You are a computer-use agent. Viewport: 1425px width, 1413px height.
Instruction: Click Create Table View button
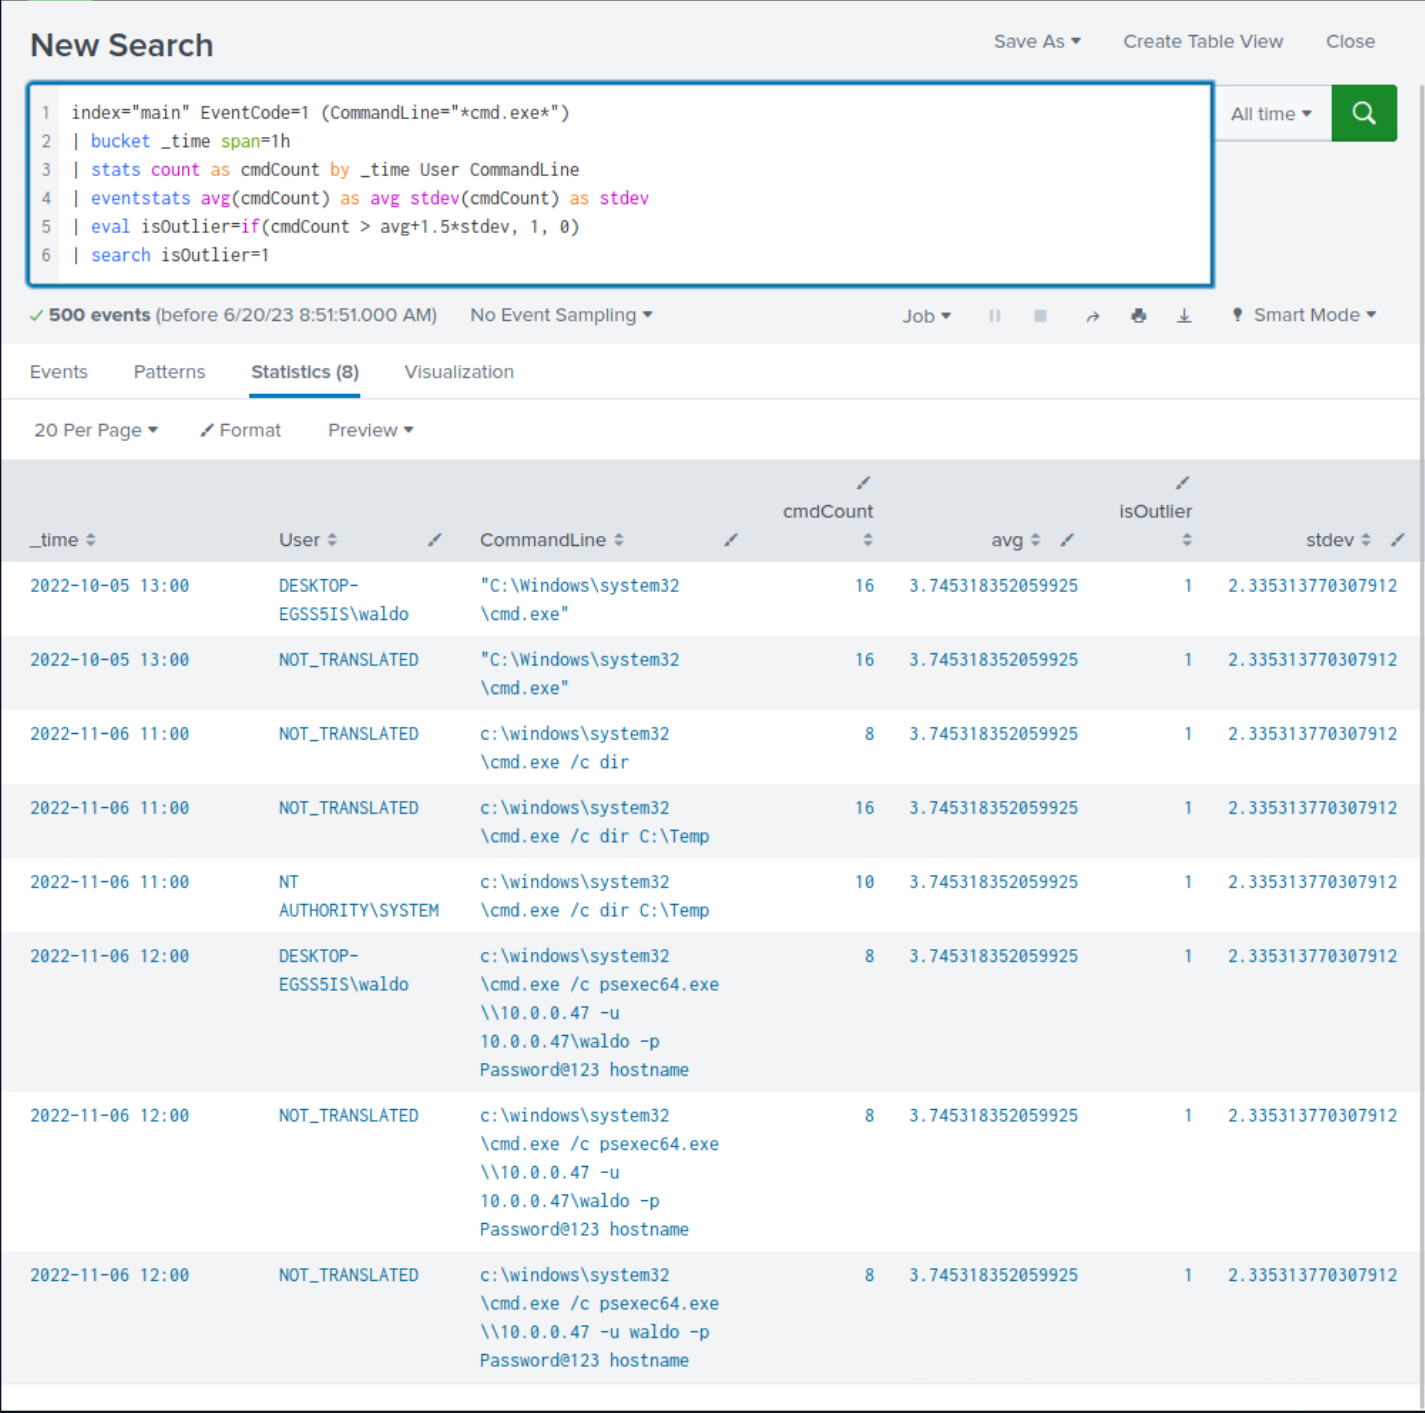(x=1202, y=41)
